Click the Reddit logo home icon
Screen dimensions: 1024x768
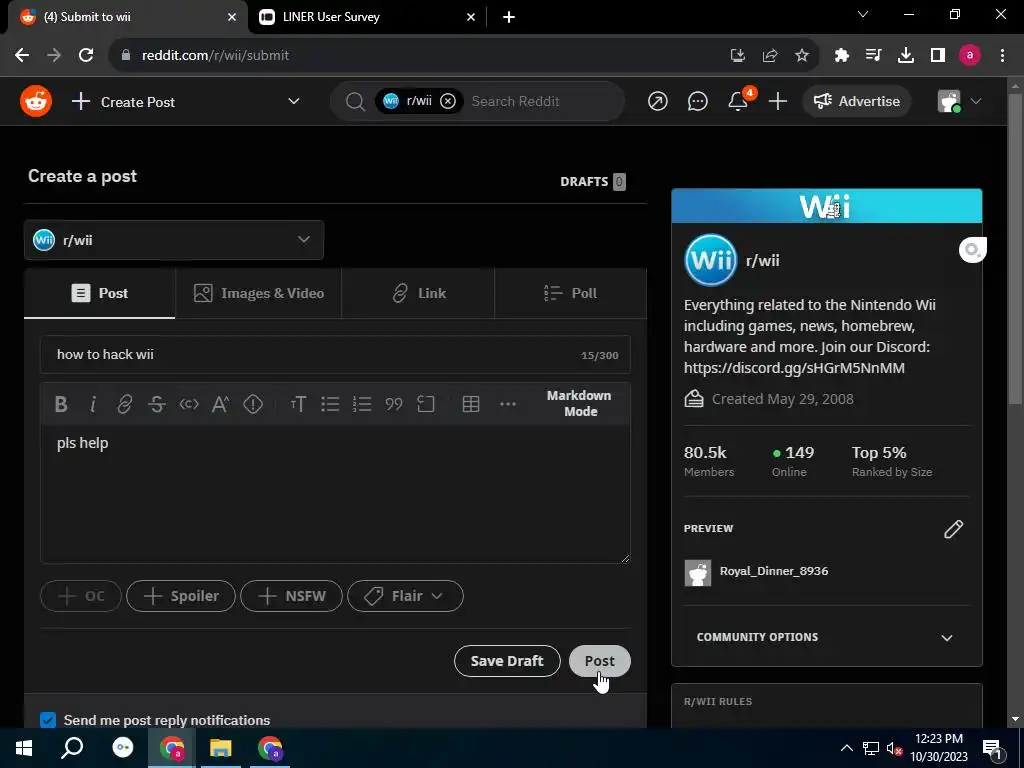point(36,101)
